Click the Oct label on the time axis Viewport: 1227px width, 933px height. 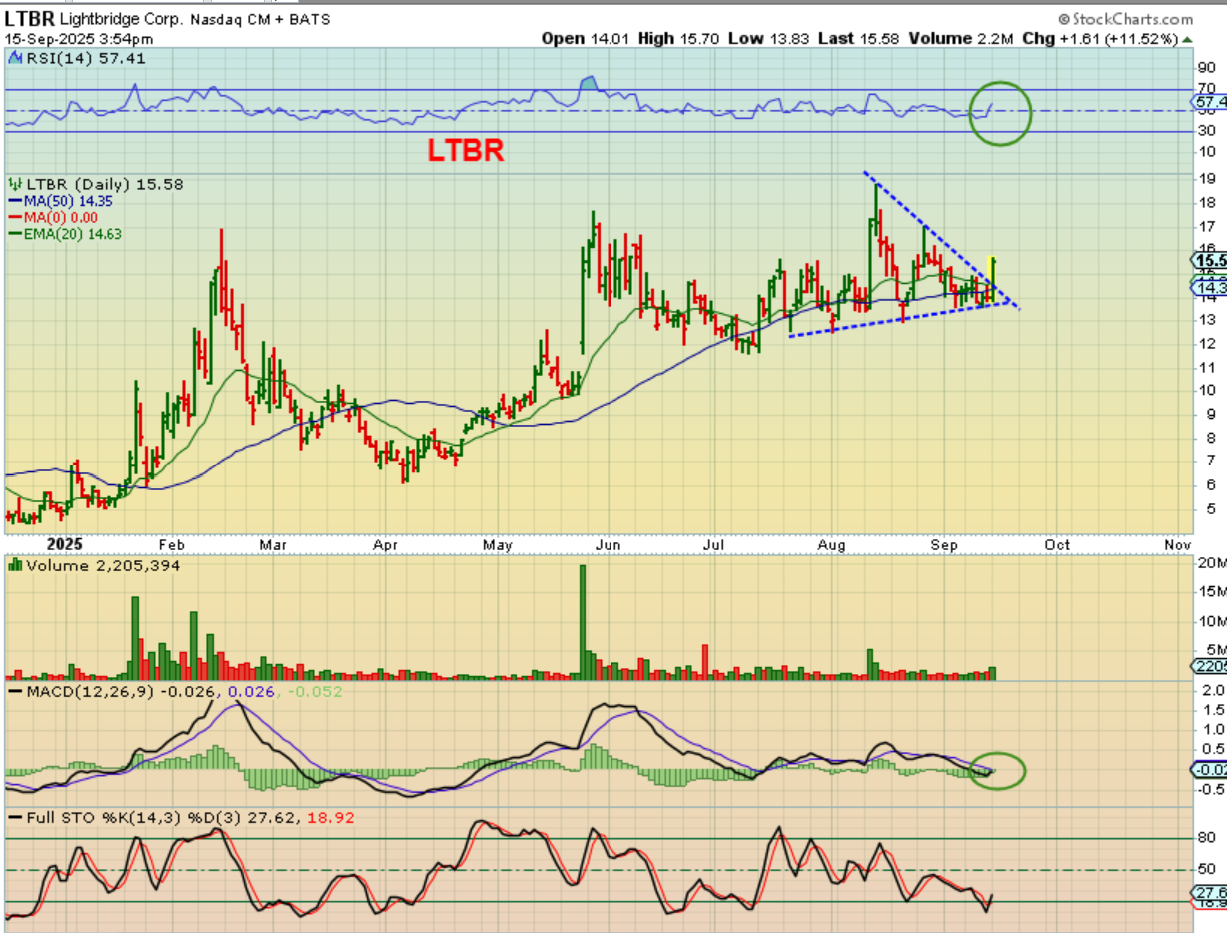point(1057,545)
